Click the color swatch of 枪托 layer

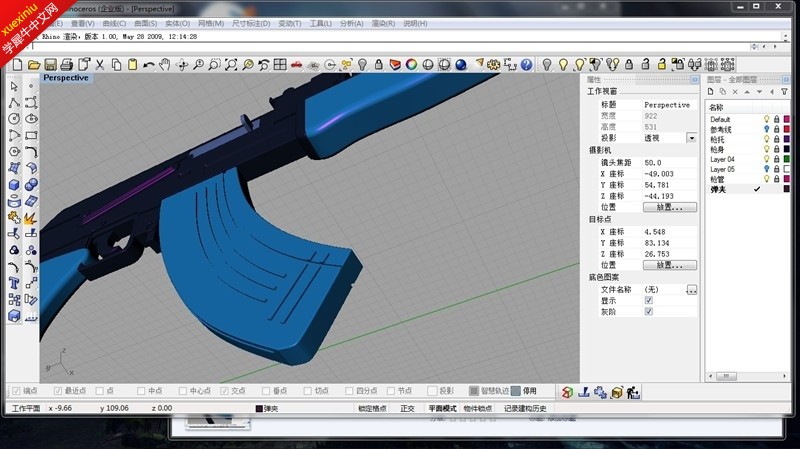click(x=786, y=139)
